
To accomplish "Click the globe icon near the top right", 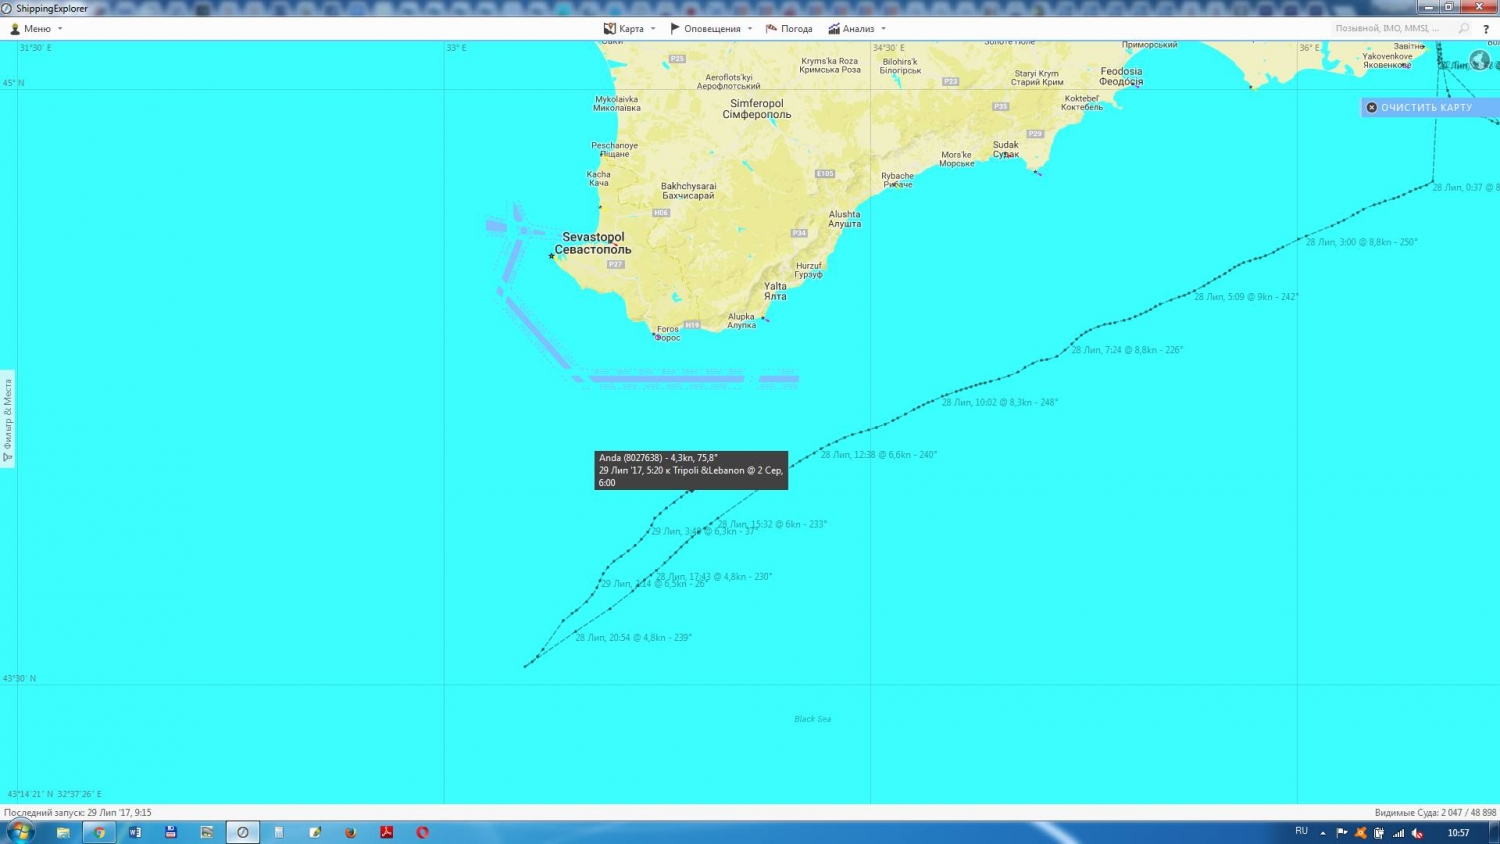I will [1480, 62].
